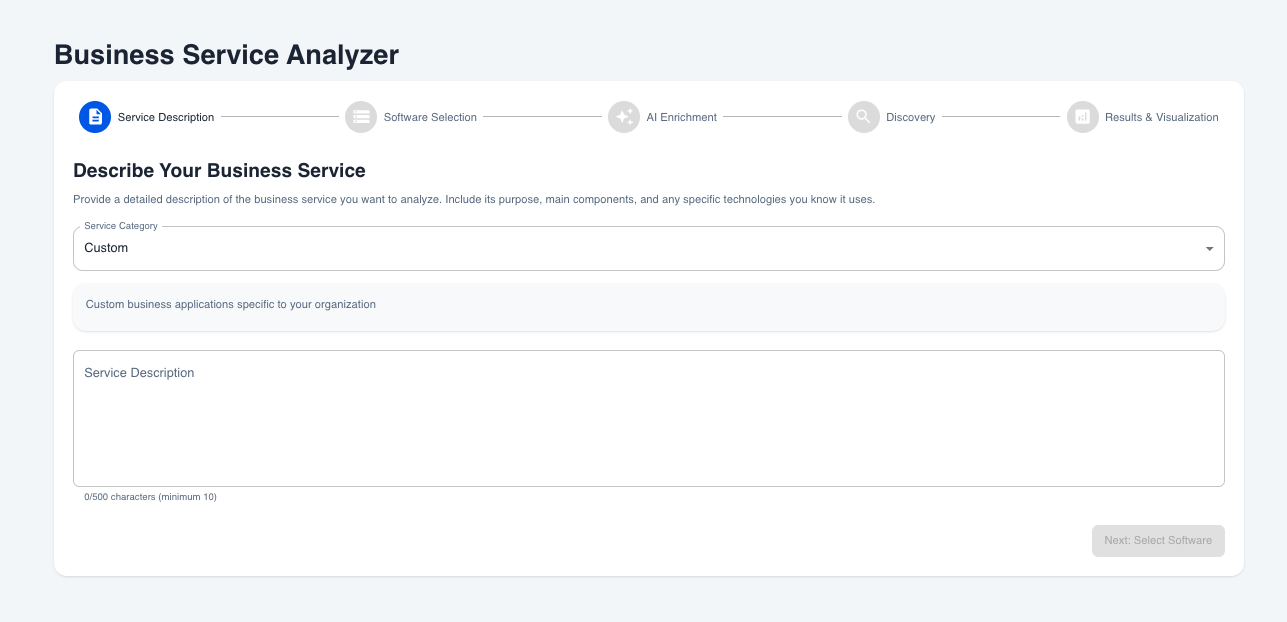
Task: Click the custom business applications info box
Action: click(648, 305)
